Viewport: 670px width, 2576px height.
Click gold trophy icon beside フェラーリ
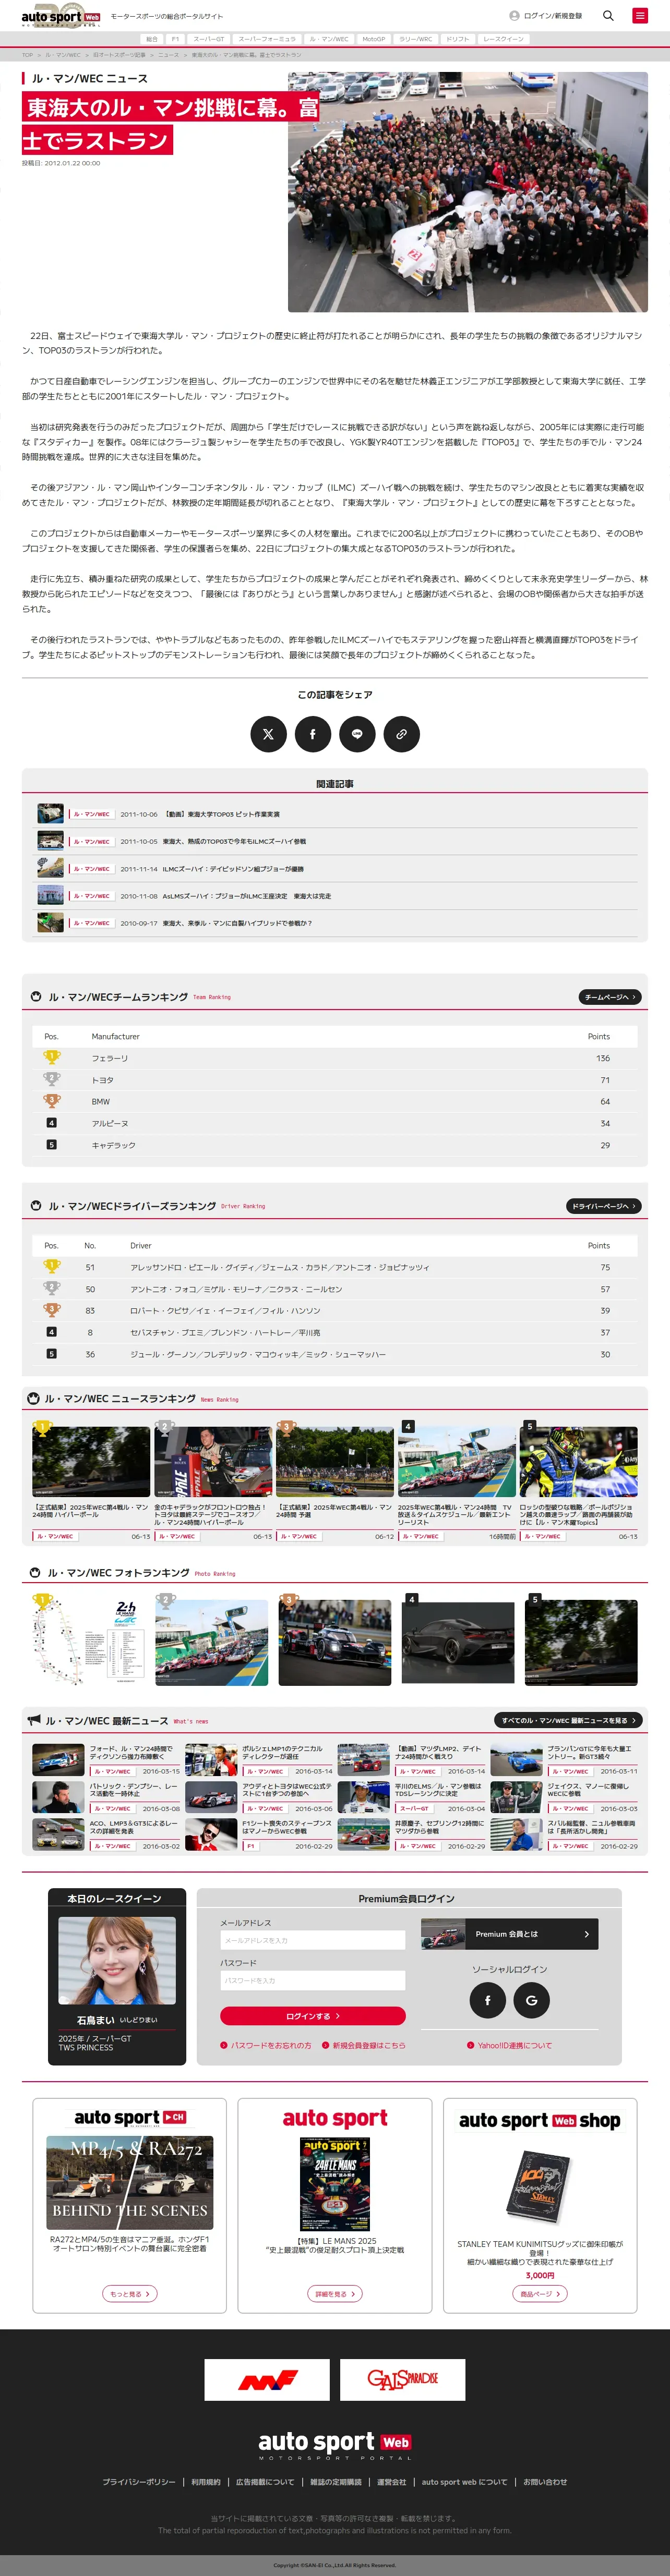pos(52,1057)
